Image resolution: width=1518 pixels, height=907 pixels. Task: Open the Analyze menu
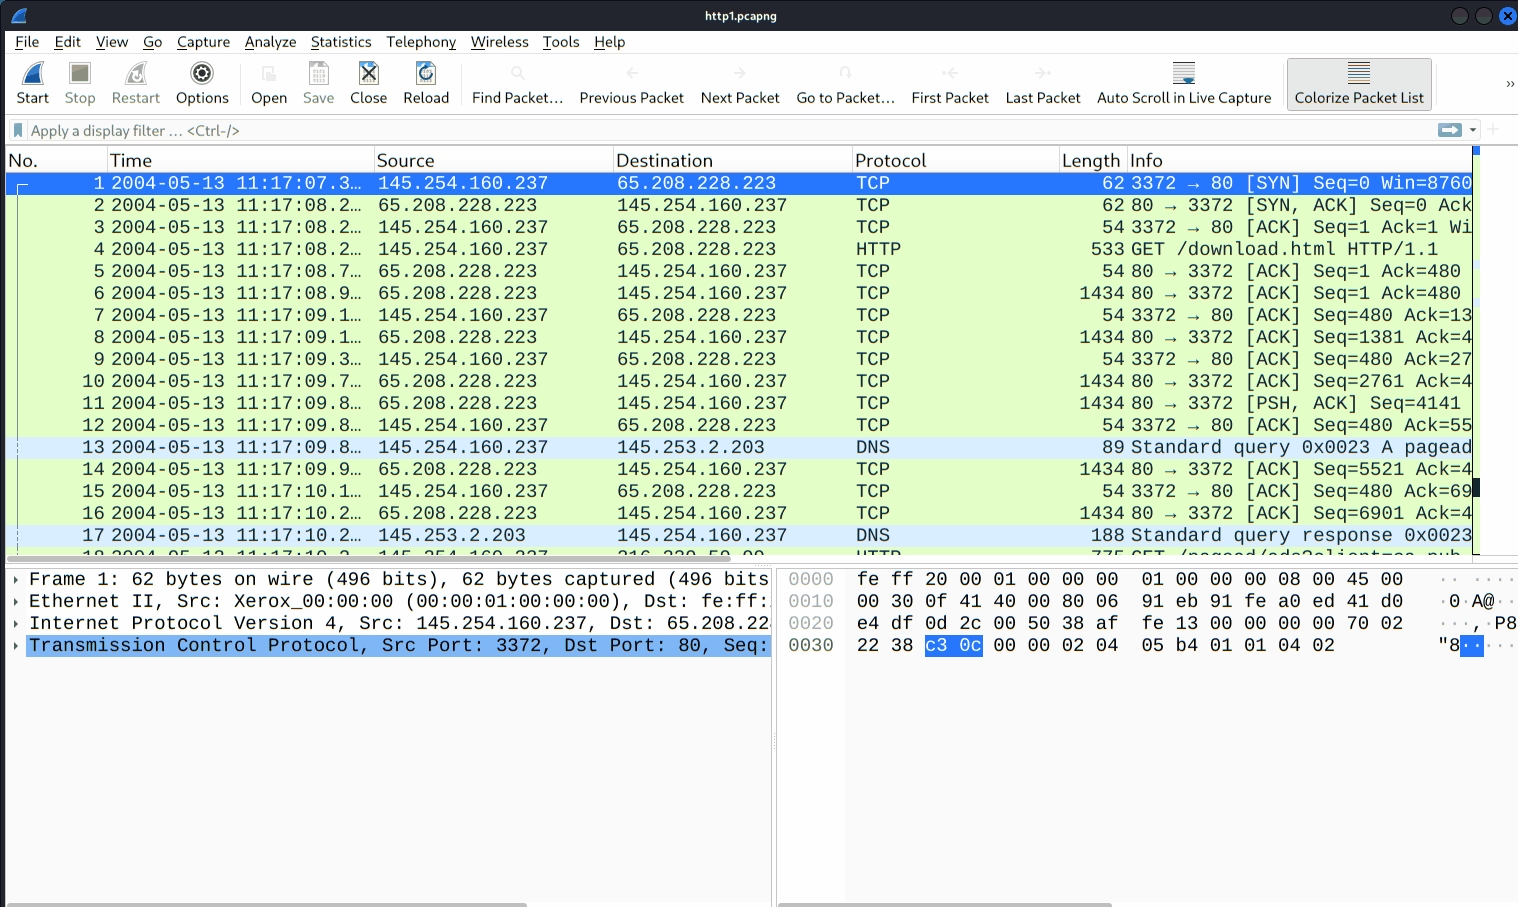pyautogui.click(x=270, y=42)
